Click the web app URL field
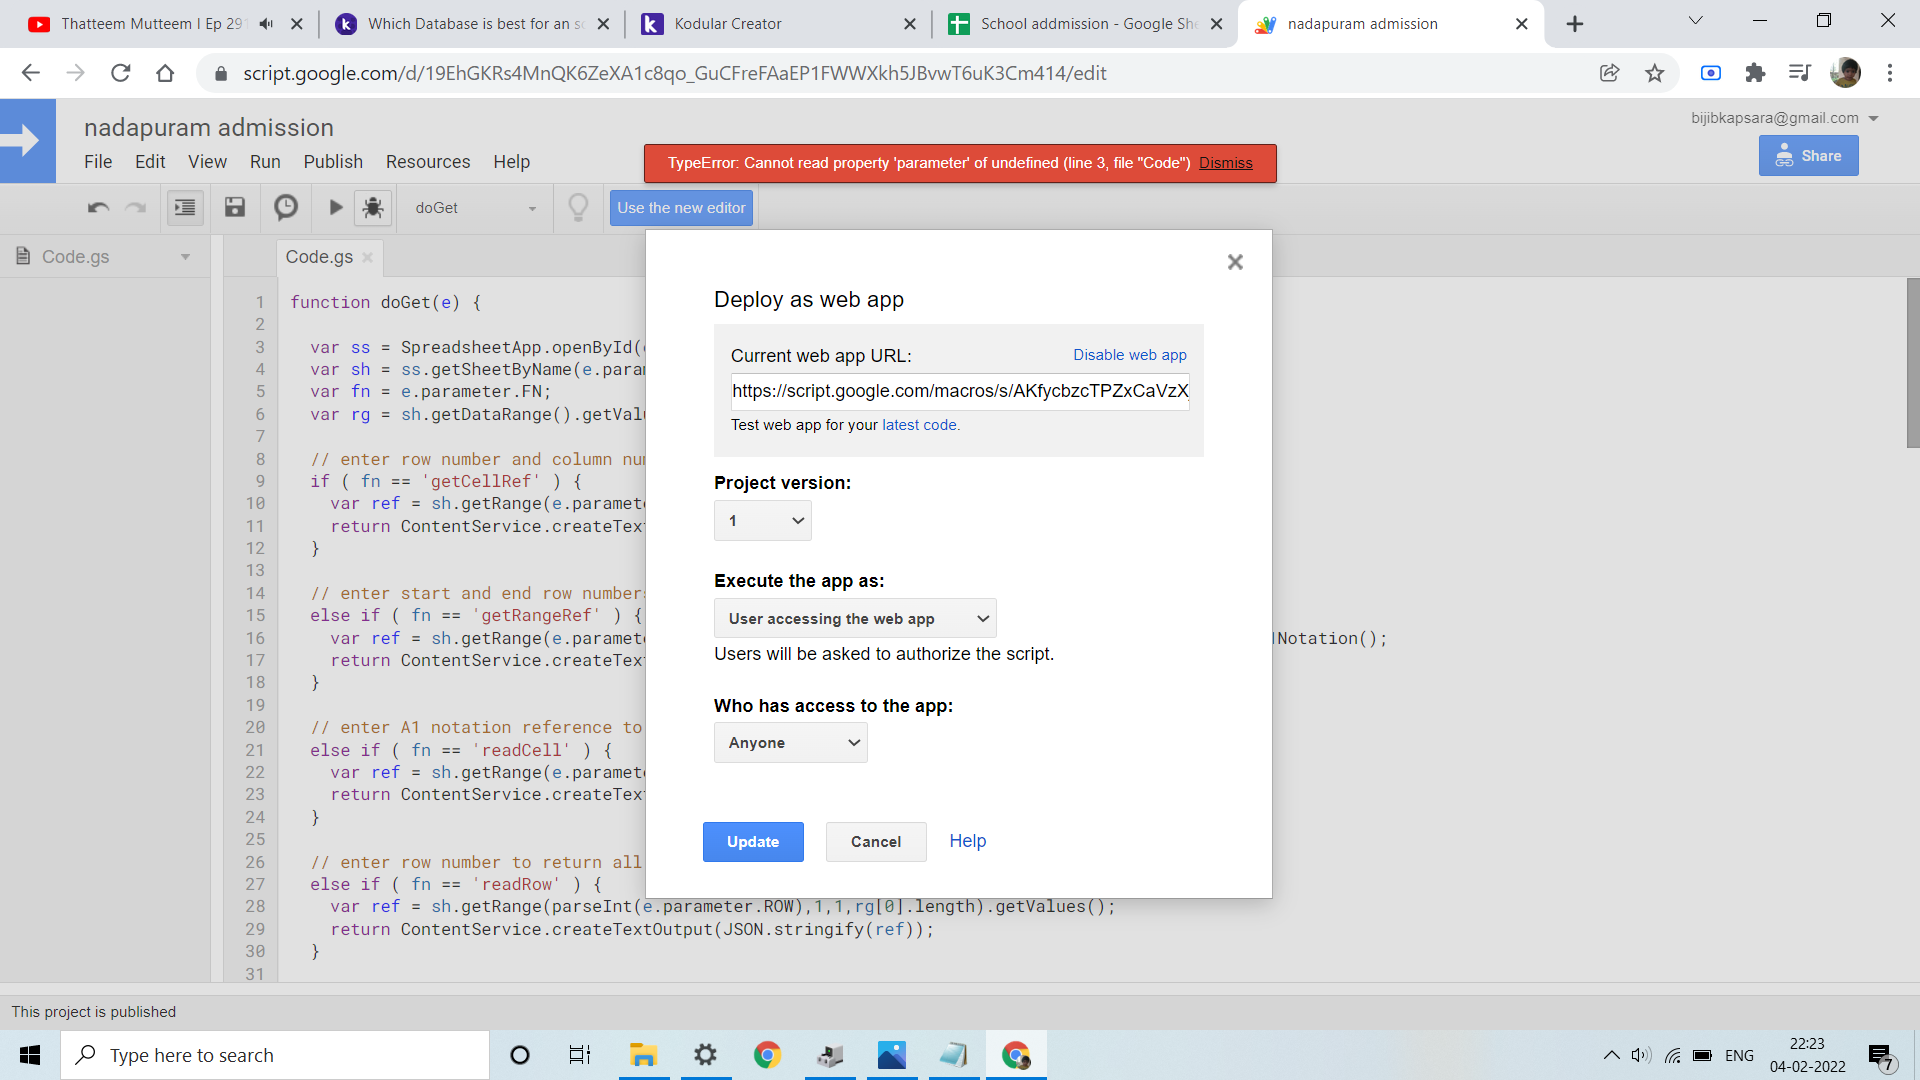The image size is (1920, 1080). [959, 391]
